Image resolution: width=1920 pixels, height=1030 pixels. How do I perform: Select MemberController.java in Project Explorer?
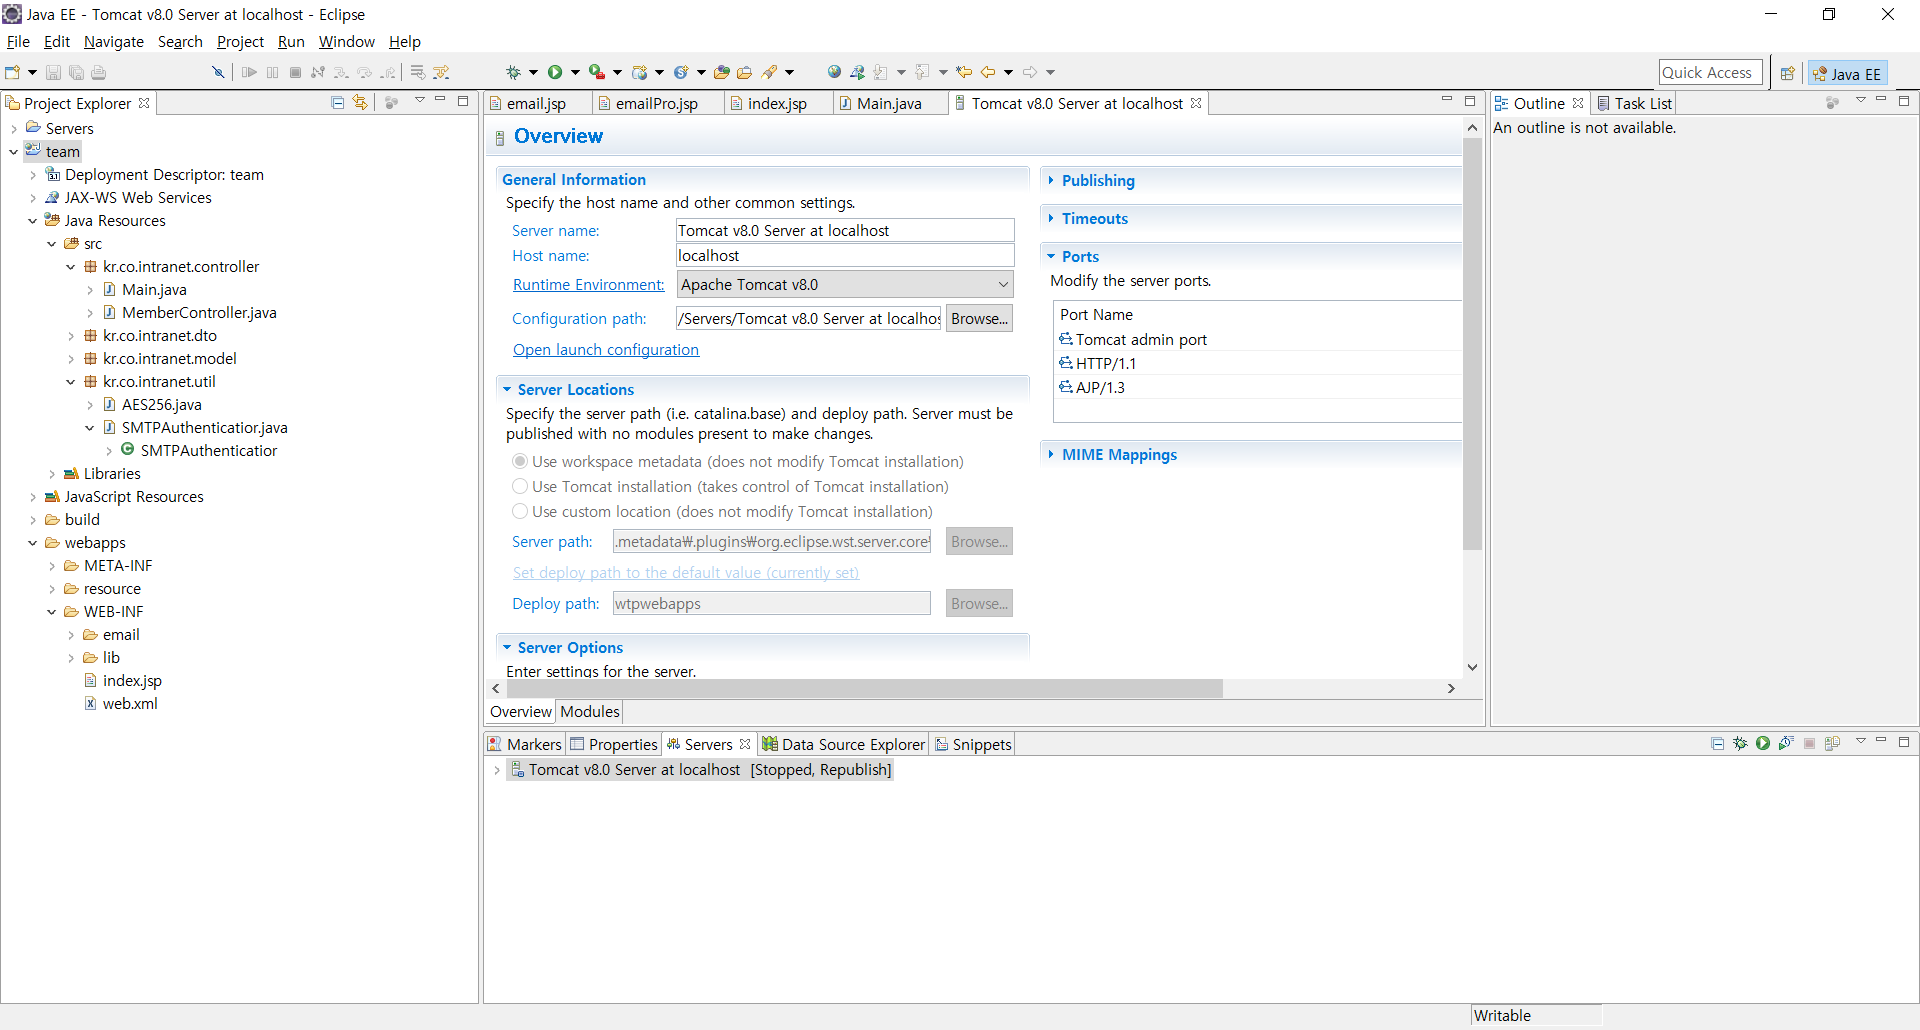coord(199,313)
